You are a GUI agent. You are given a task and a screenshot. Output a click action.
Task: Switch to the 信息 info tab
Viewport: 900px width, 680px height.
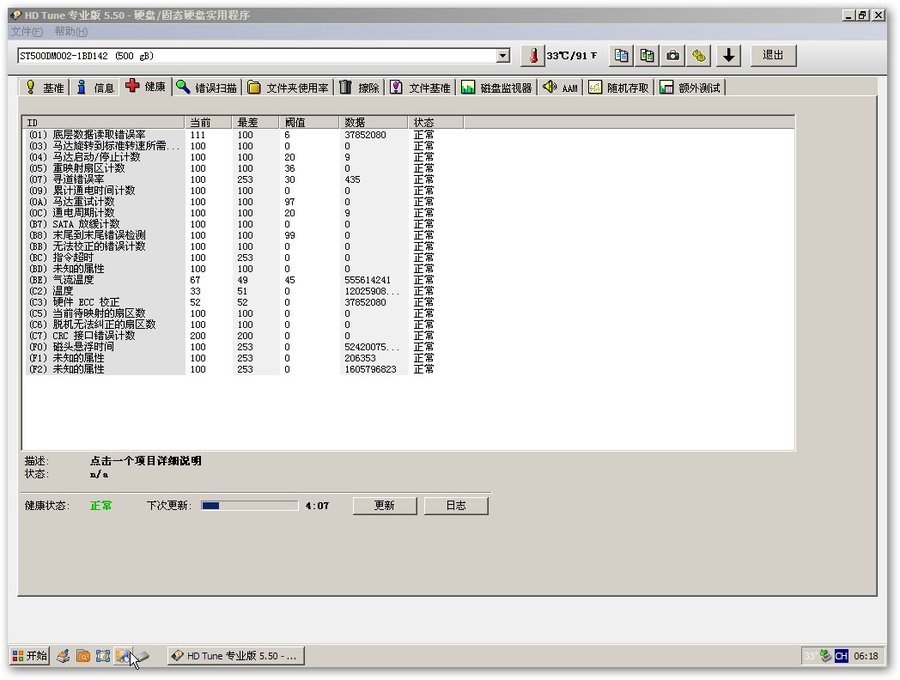(x=95, y=88)
